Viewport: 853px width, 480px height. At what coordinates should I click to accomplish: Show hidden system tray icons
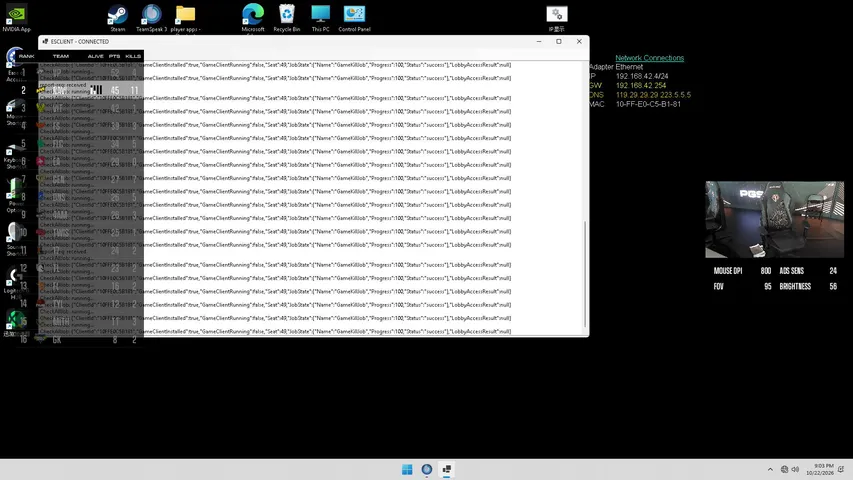770,469
